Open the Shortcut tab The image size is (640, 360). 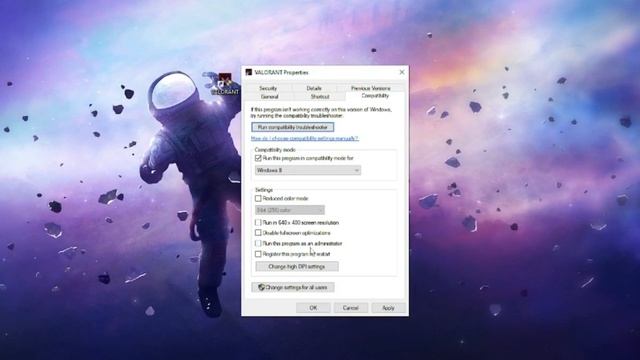pyautogui.click(x=320, y=97)
